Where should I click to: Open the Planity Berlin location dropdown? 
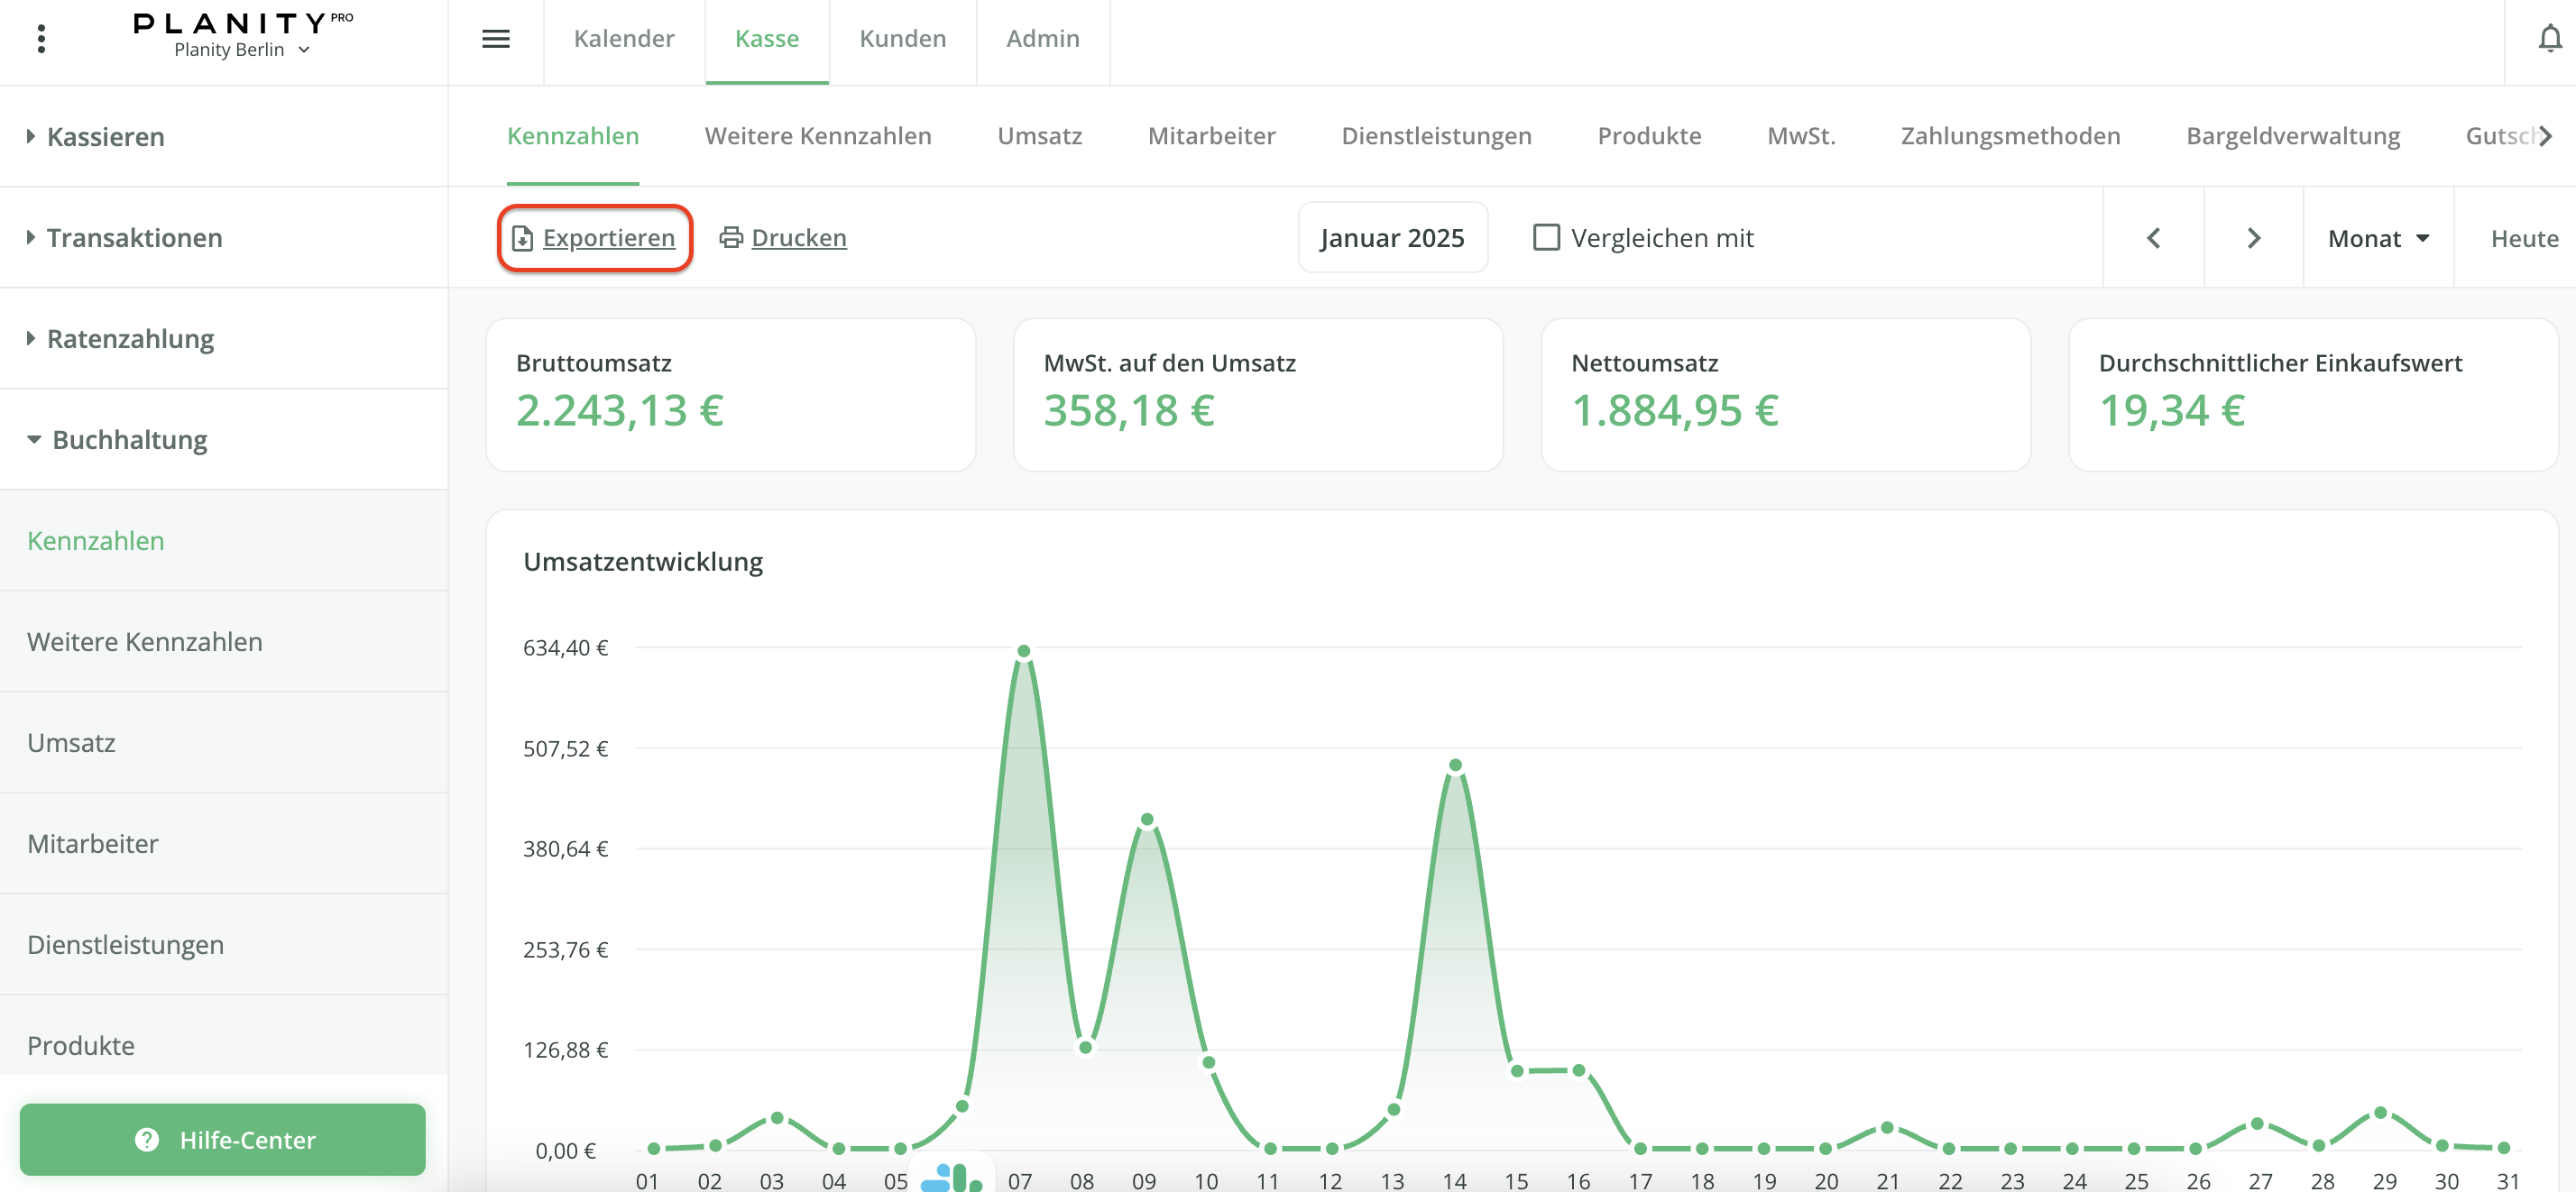(x=242, y=50)
